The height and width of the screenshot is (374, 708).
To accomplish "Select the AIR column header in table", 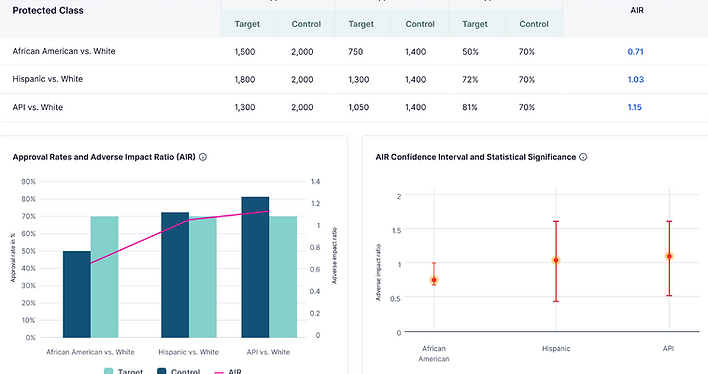I will click(x=637, y=10).
